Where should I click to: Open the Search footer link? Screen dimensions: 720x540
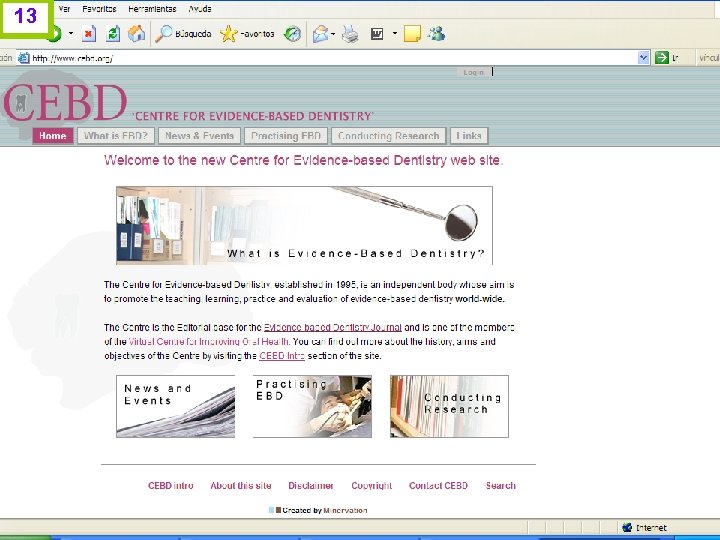501,485
